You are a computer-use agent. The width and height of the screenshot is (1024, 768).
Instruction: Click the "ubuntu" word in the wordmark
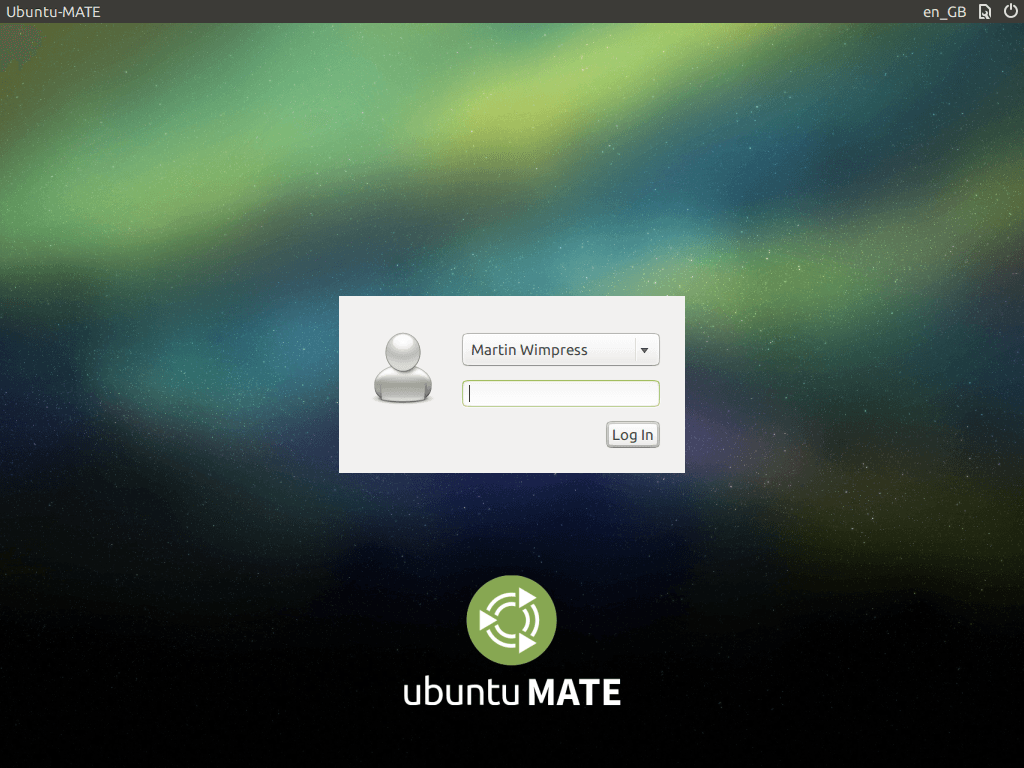(460, 692)
